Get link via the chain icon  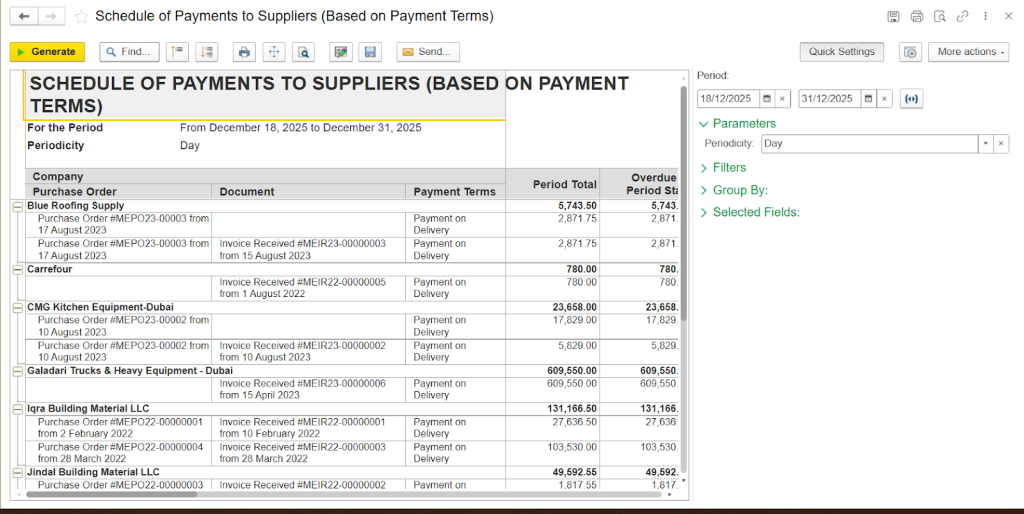pos(963,16)
